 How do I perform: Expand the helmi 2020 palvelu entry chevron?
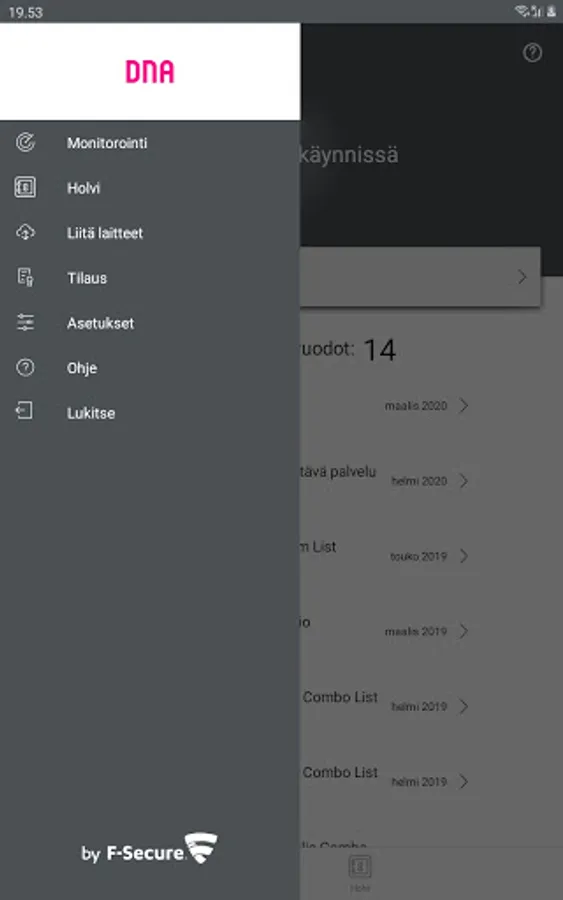pyautogui.click(x=464, y=481)
